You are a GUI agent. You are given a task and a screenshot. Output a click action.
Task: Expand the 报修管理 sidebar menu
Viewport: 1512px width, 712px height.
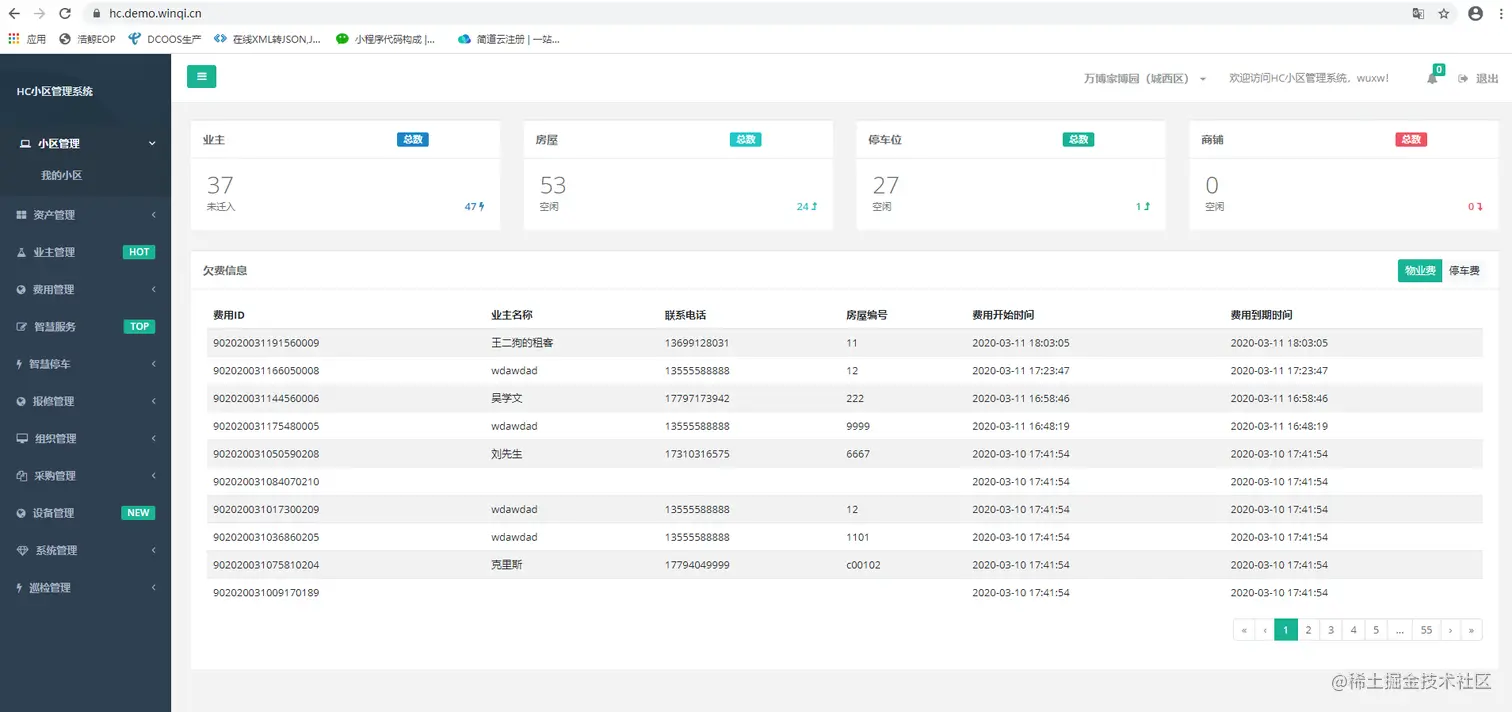click(85, 401)
